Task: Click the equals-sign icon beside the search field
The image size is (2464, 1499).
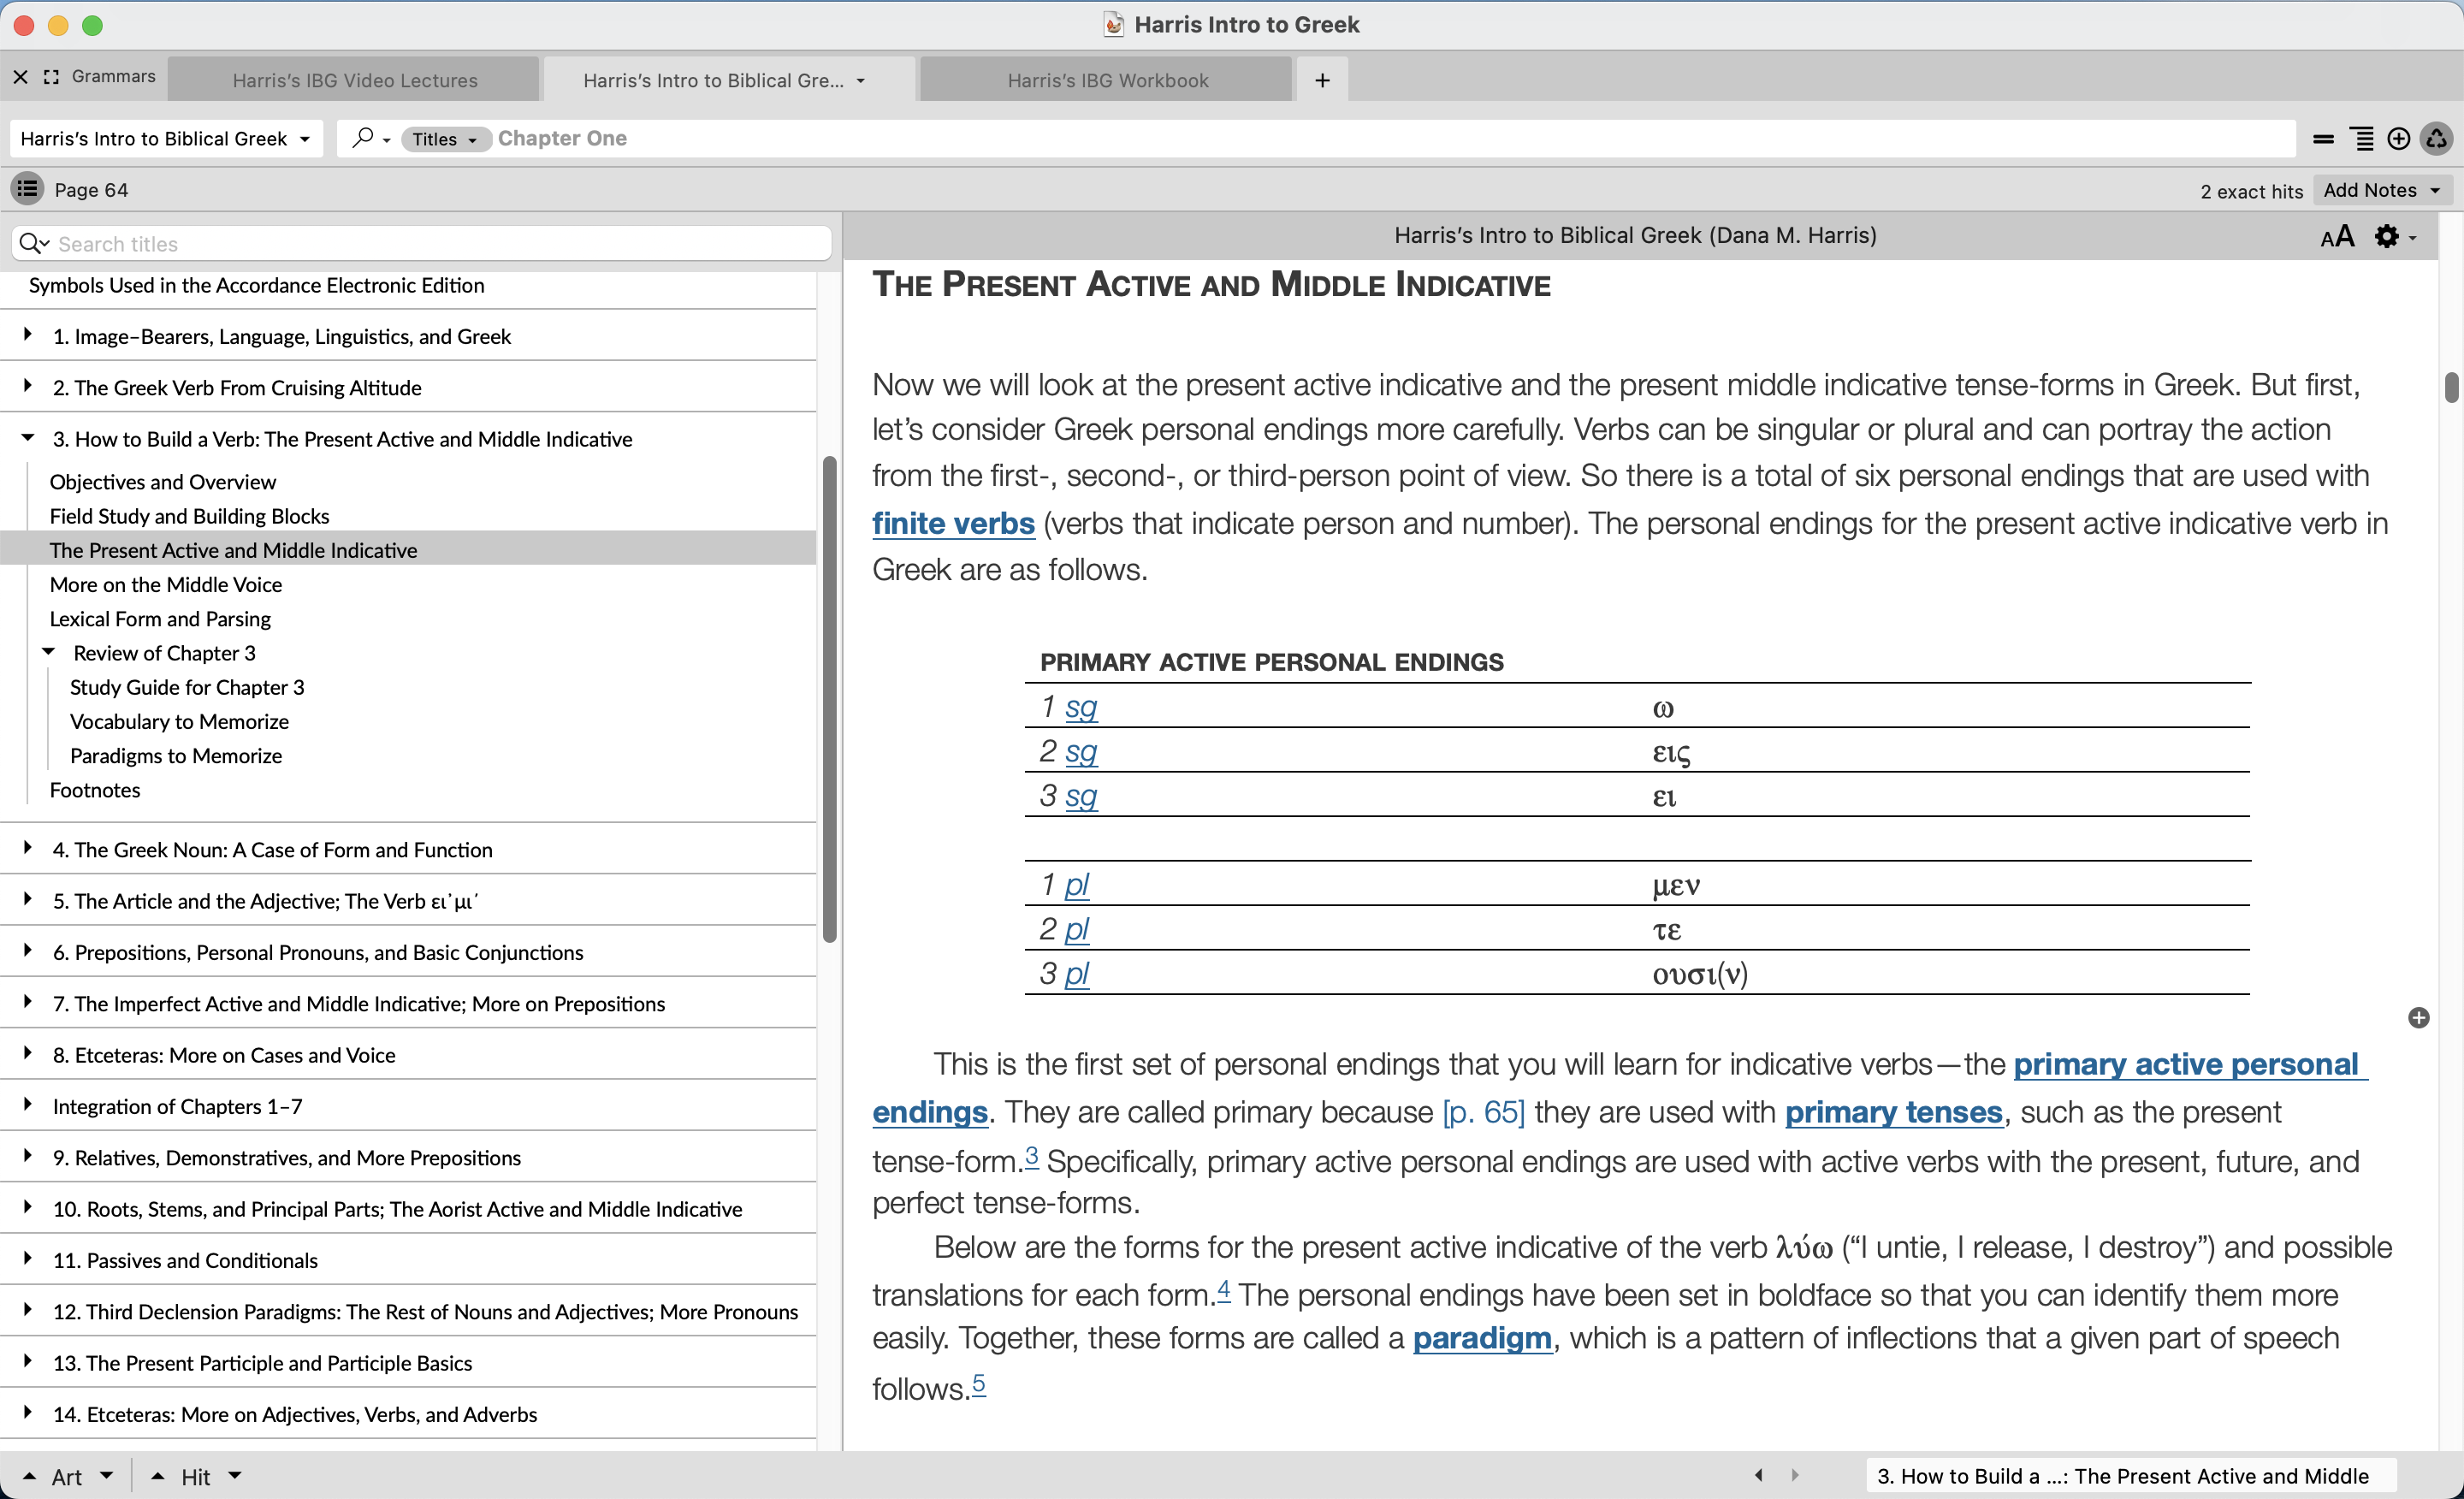Action: pos(2323,139)
